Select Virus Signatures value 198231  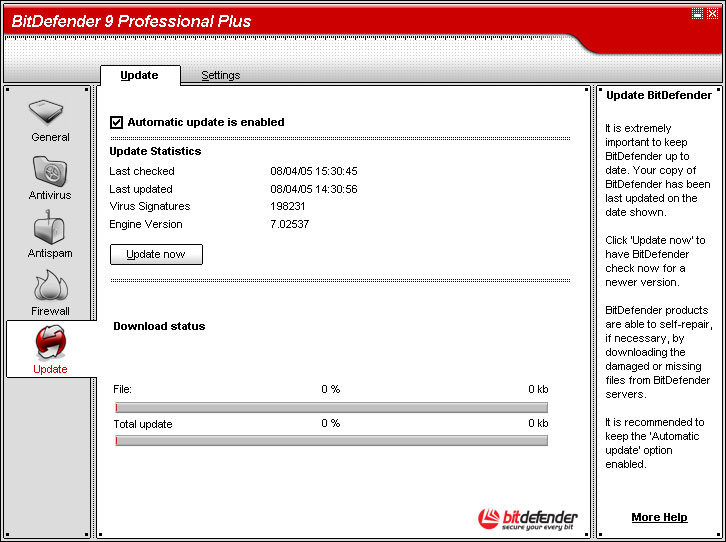pos(288,206)
